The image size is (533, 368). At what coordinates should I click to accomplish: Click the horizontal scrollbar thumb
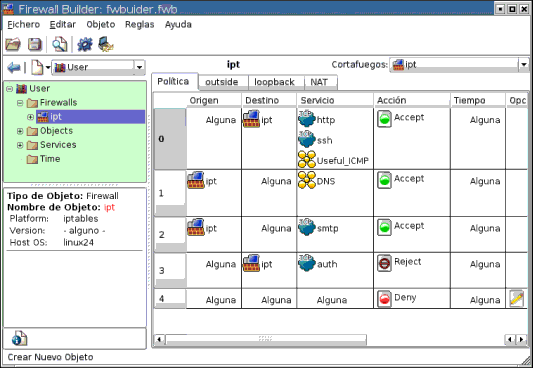pyautogui.click(x=266, y=339)
